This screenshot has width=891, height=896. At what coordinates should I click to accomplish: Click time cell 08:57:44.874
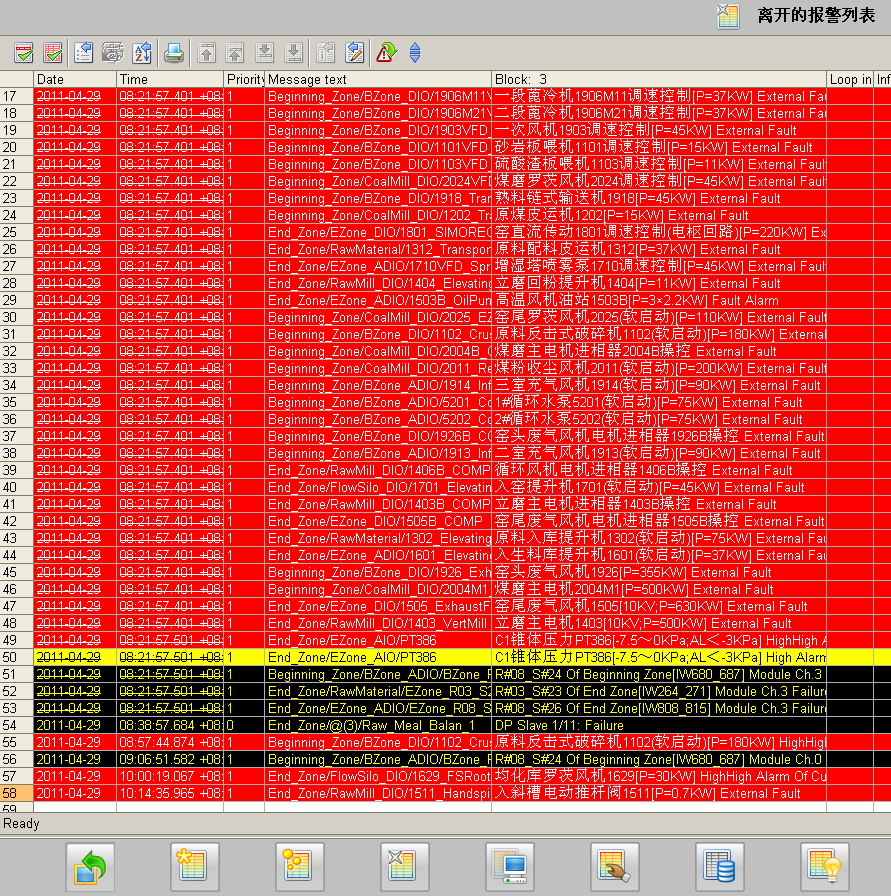pos(170,742)
